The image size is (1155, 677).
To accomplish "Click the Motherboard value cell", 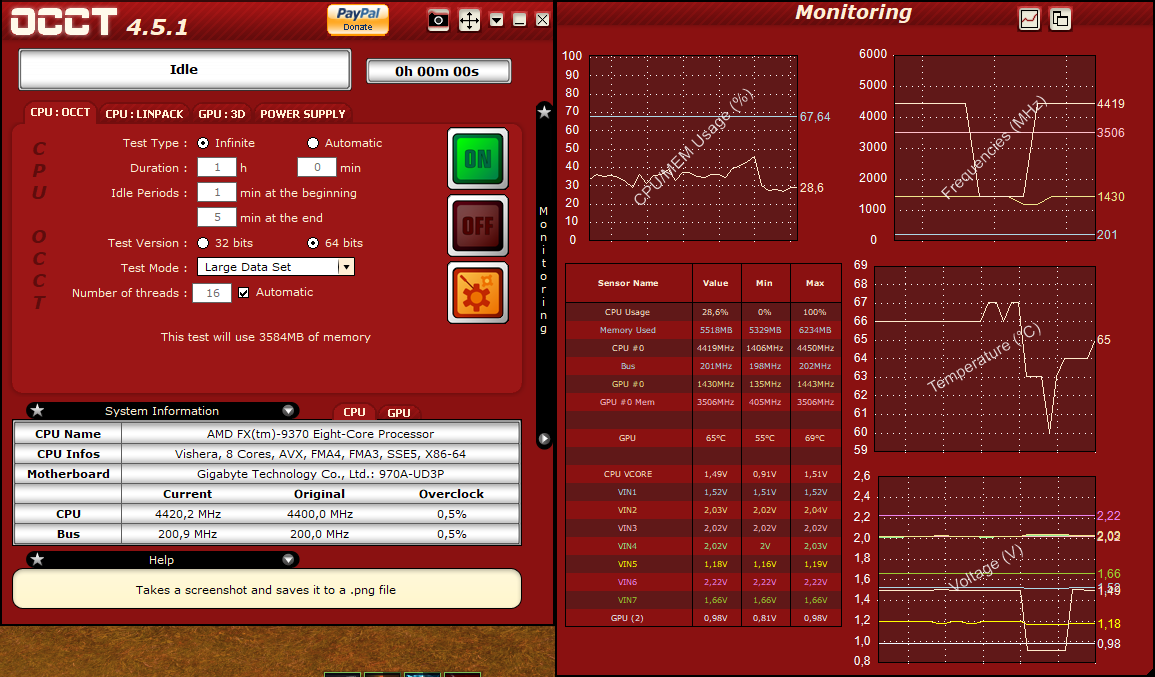I will tap(320, 474).
